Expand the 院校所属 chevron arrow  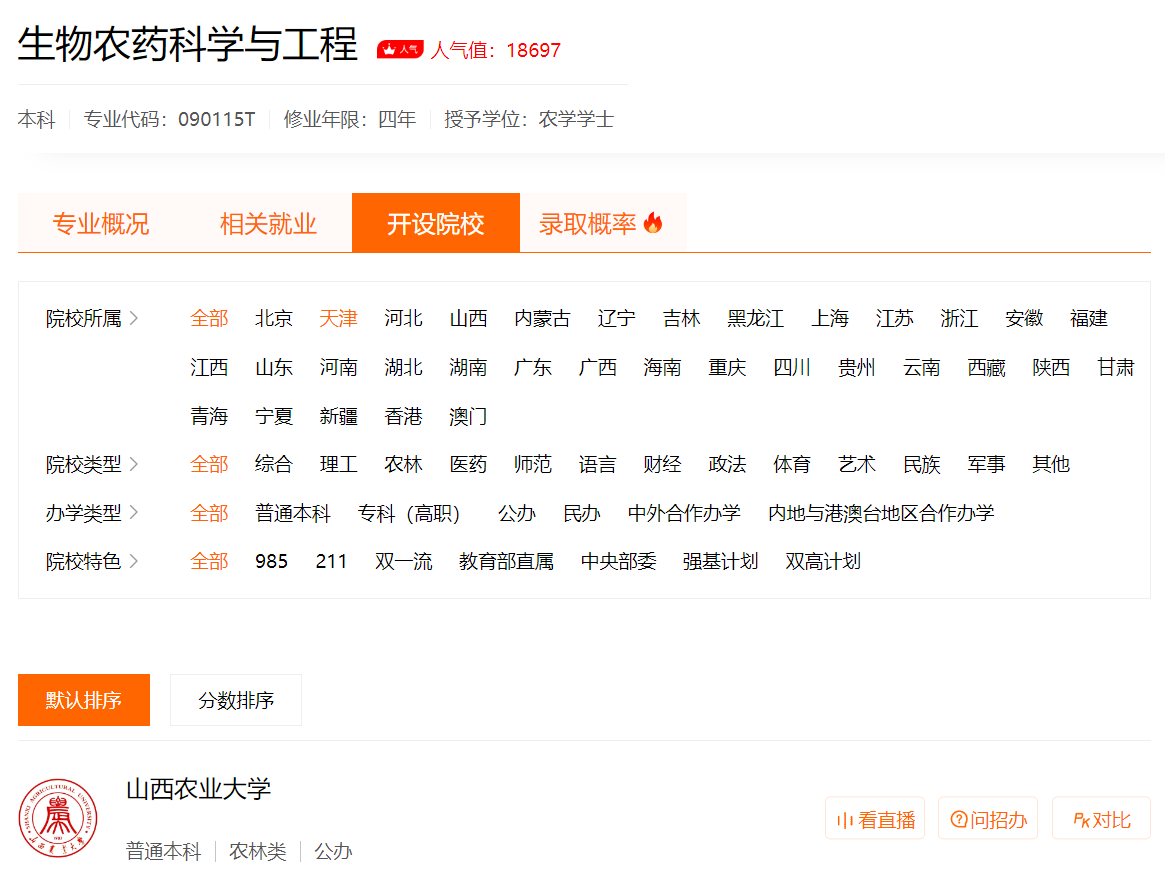134,318
